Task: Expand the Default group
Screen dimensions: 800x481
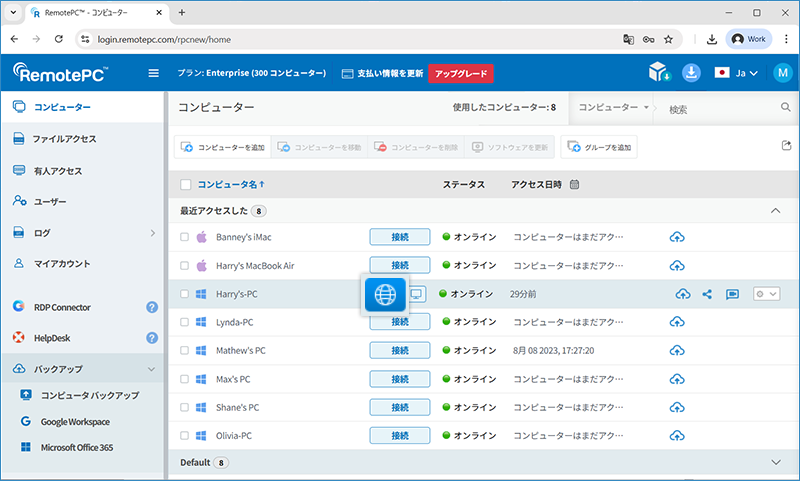Action: [776, 463]
